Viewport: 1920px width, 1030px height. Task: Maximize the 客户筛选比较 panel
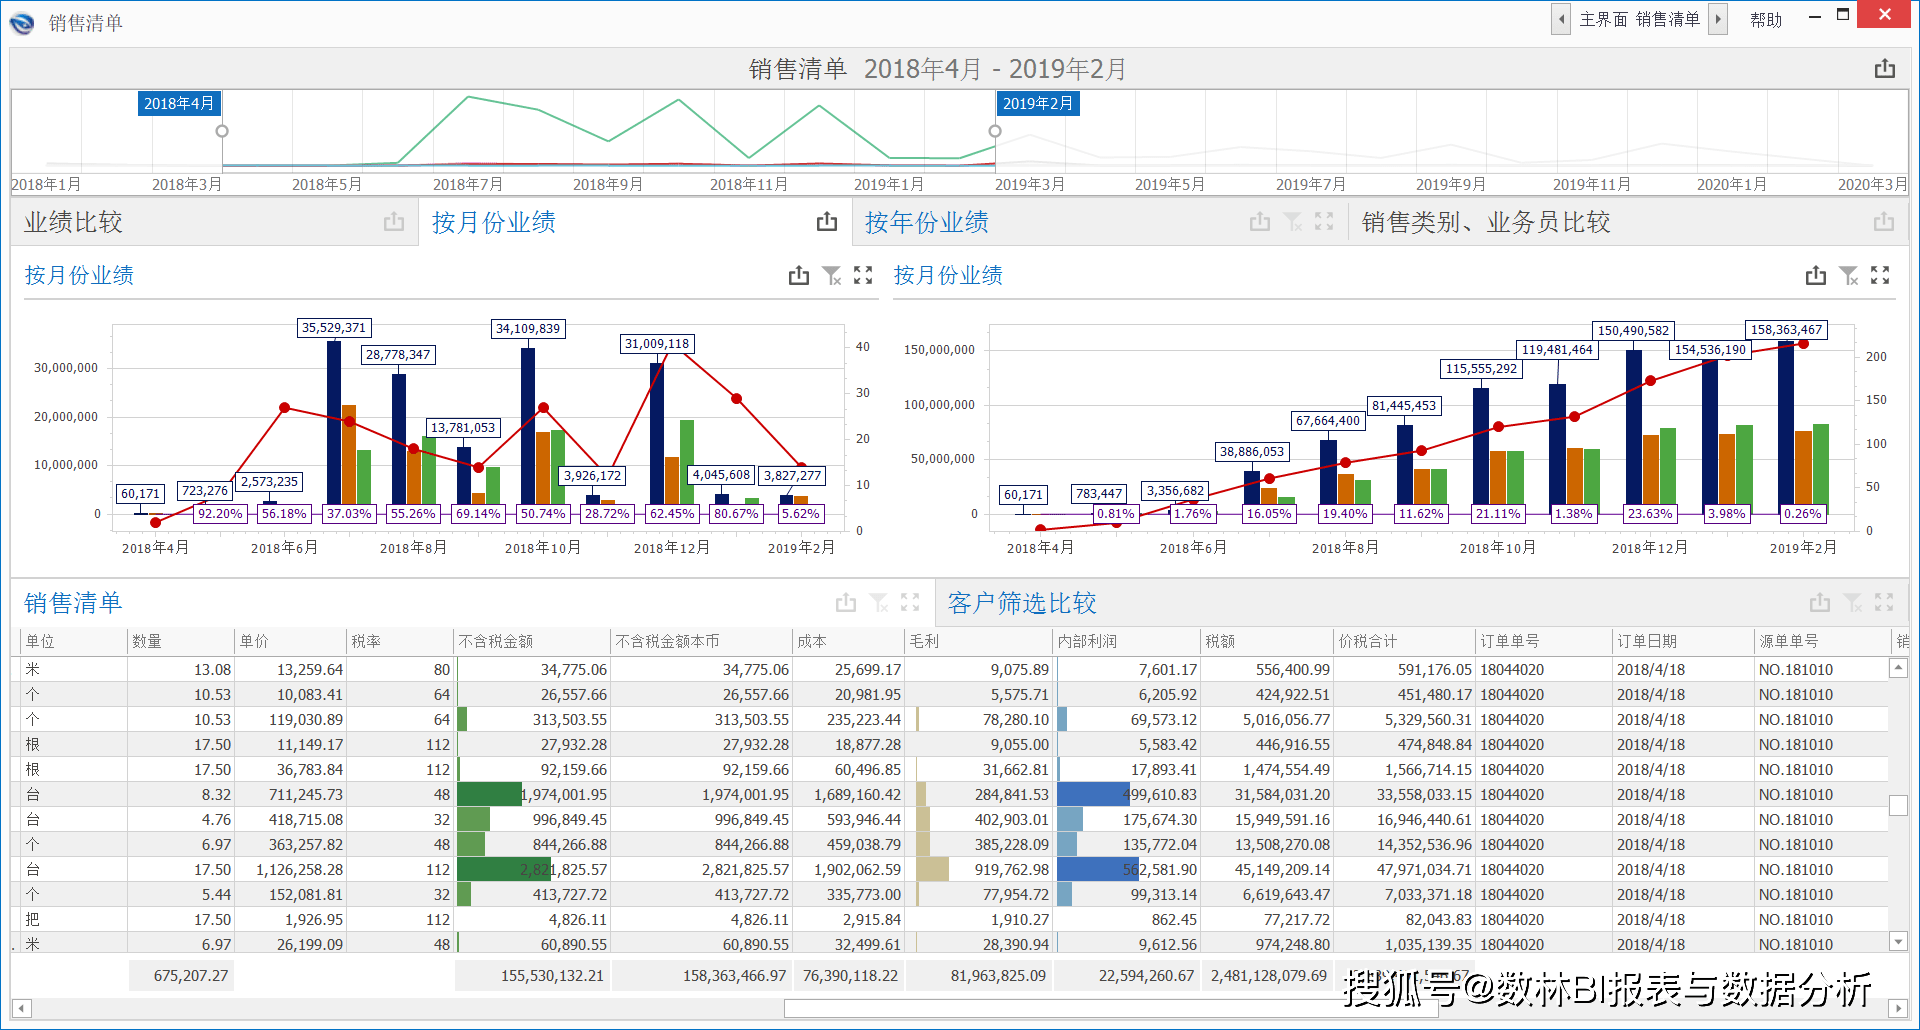click(x=1884, y=602)
